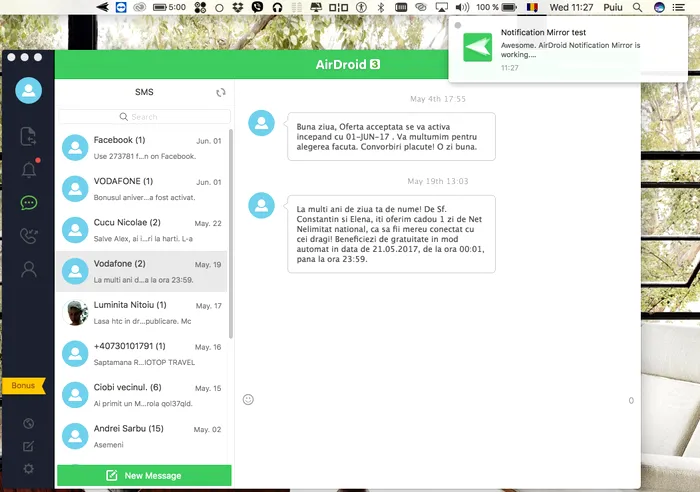Click the Notification Mirror test banner
Screen dimensions: 700x492
[568, 50]
